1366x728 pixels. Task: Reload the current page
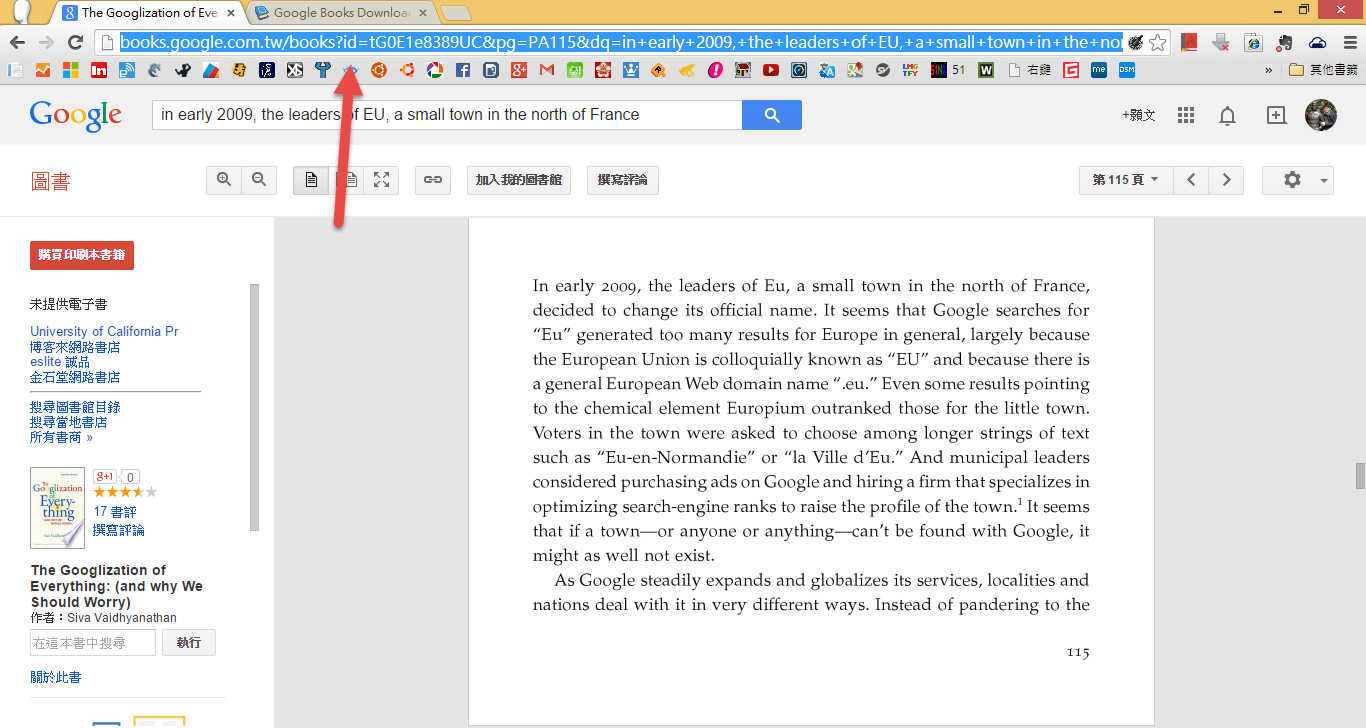pos(75,42)
